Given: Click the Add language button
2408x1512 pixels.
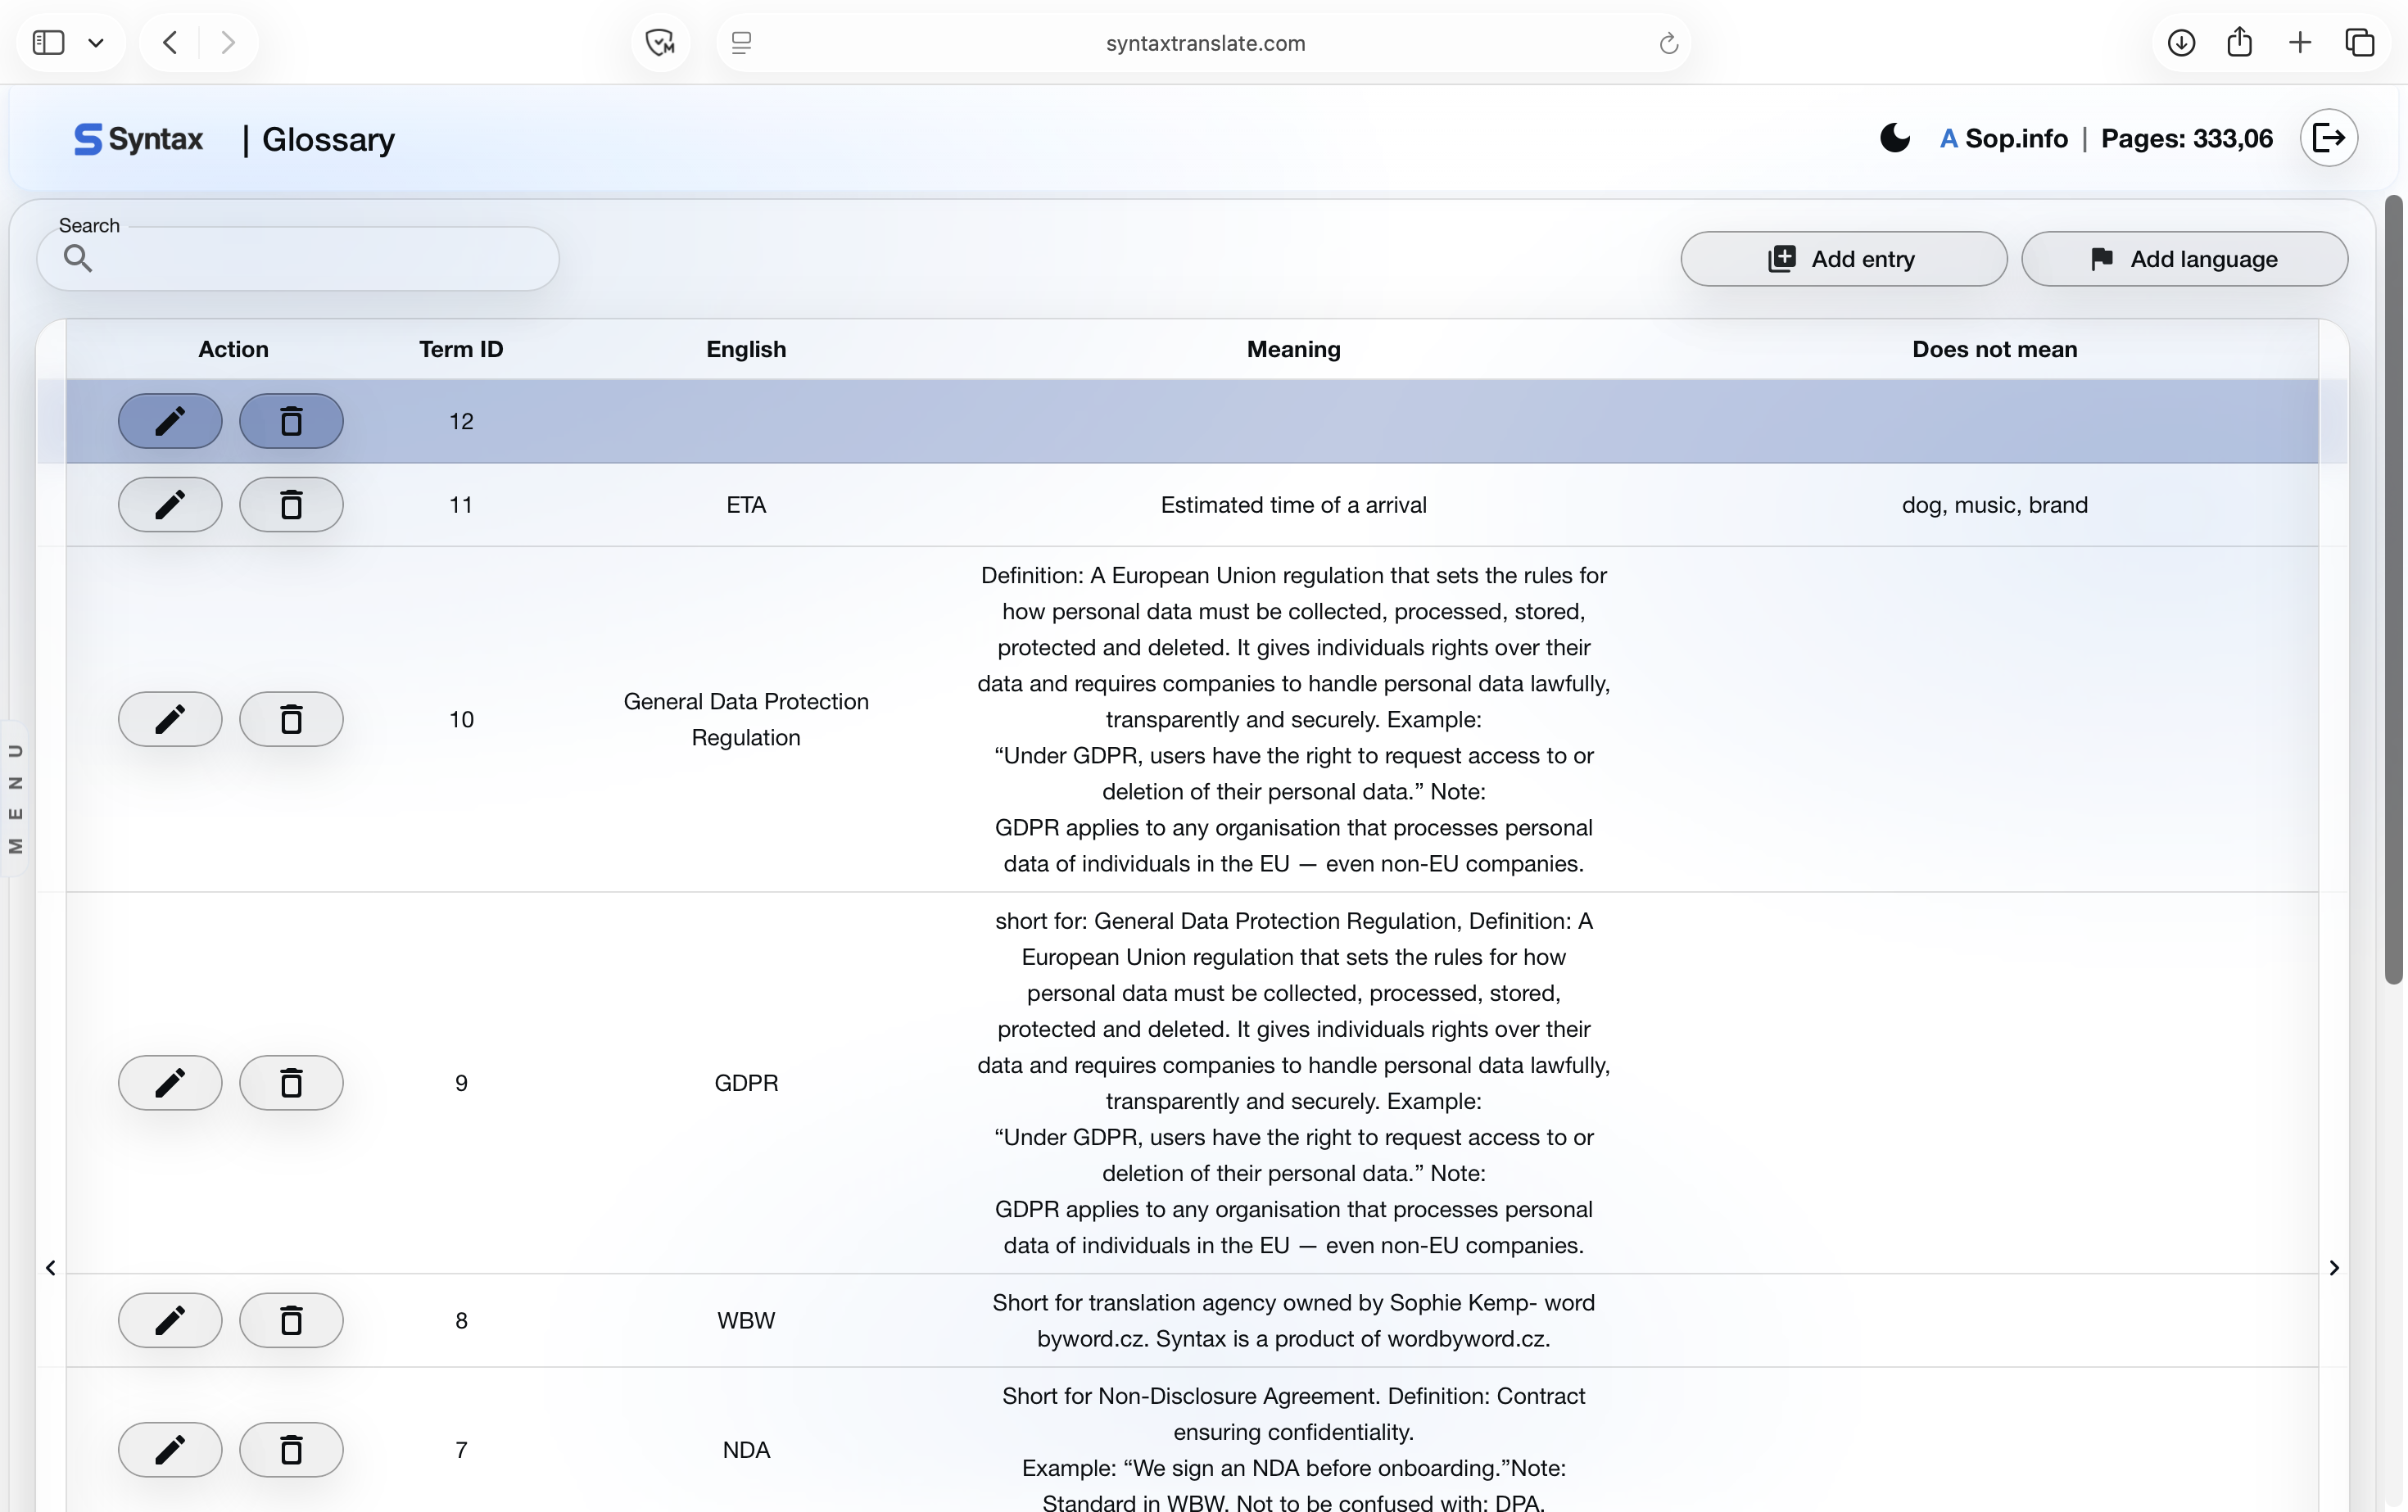Looking at the screenshot, I should [2186, 258].
